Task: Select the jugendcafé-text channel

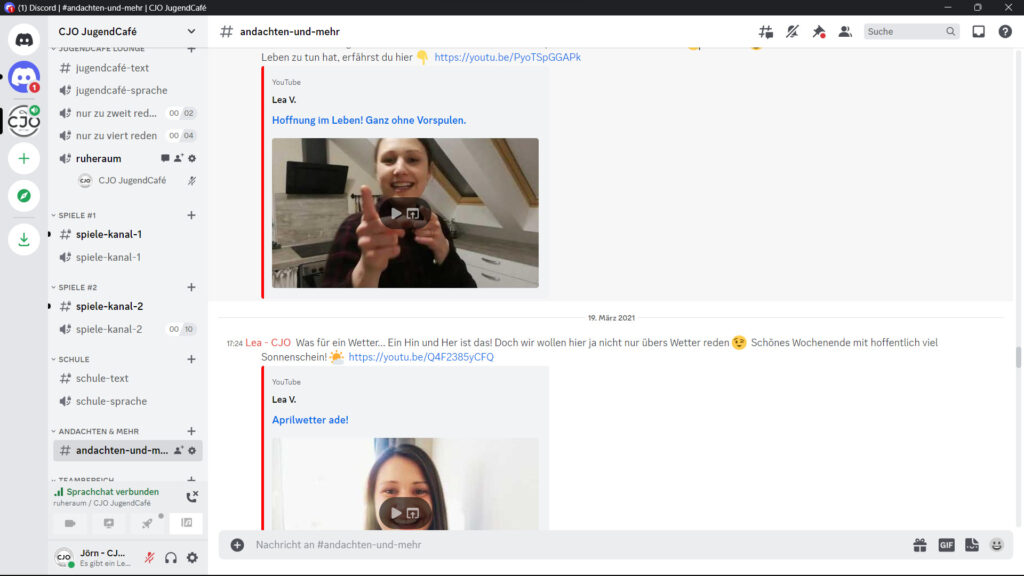Action: [x=112, y=68]
